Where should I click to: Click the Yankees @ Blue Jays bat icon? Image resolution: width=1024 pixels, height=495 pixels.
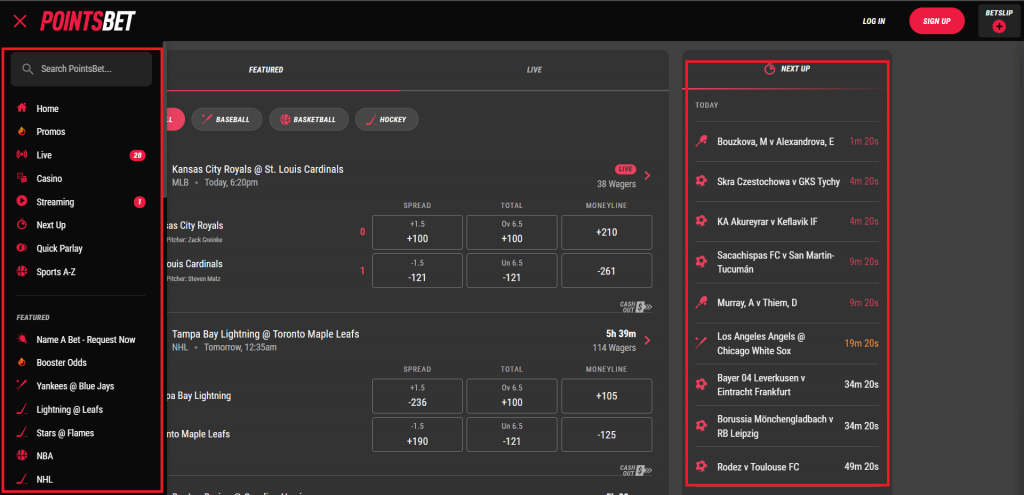click(x=22, y=386)
